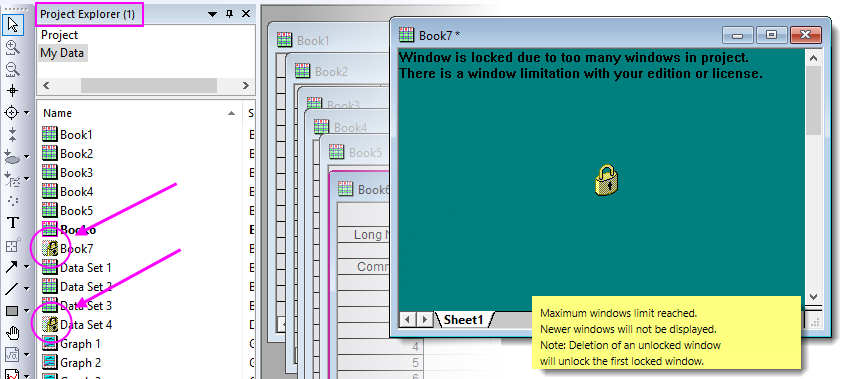Select Book3 in Project Explorer list

[x=76, y=172]
